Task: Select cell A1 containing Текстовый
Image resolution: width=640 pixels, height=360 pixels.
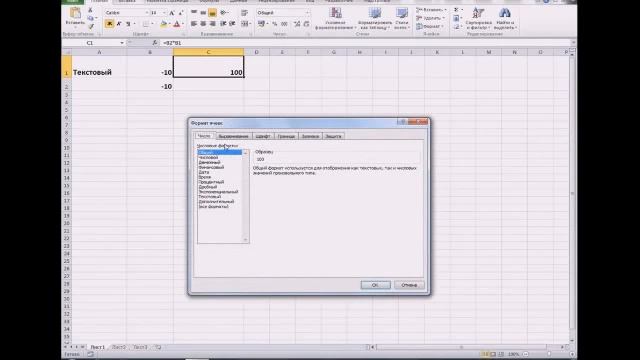Action: [100, 67]
